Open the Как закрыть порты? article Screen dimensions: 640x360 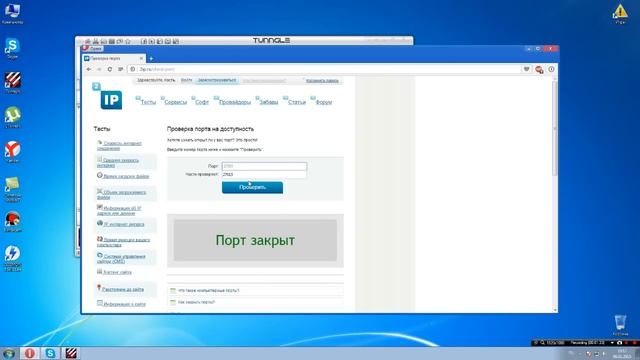(x=196, y=302)
